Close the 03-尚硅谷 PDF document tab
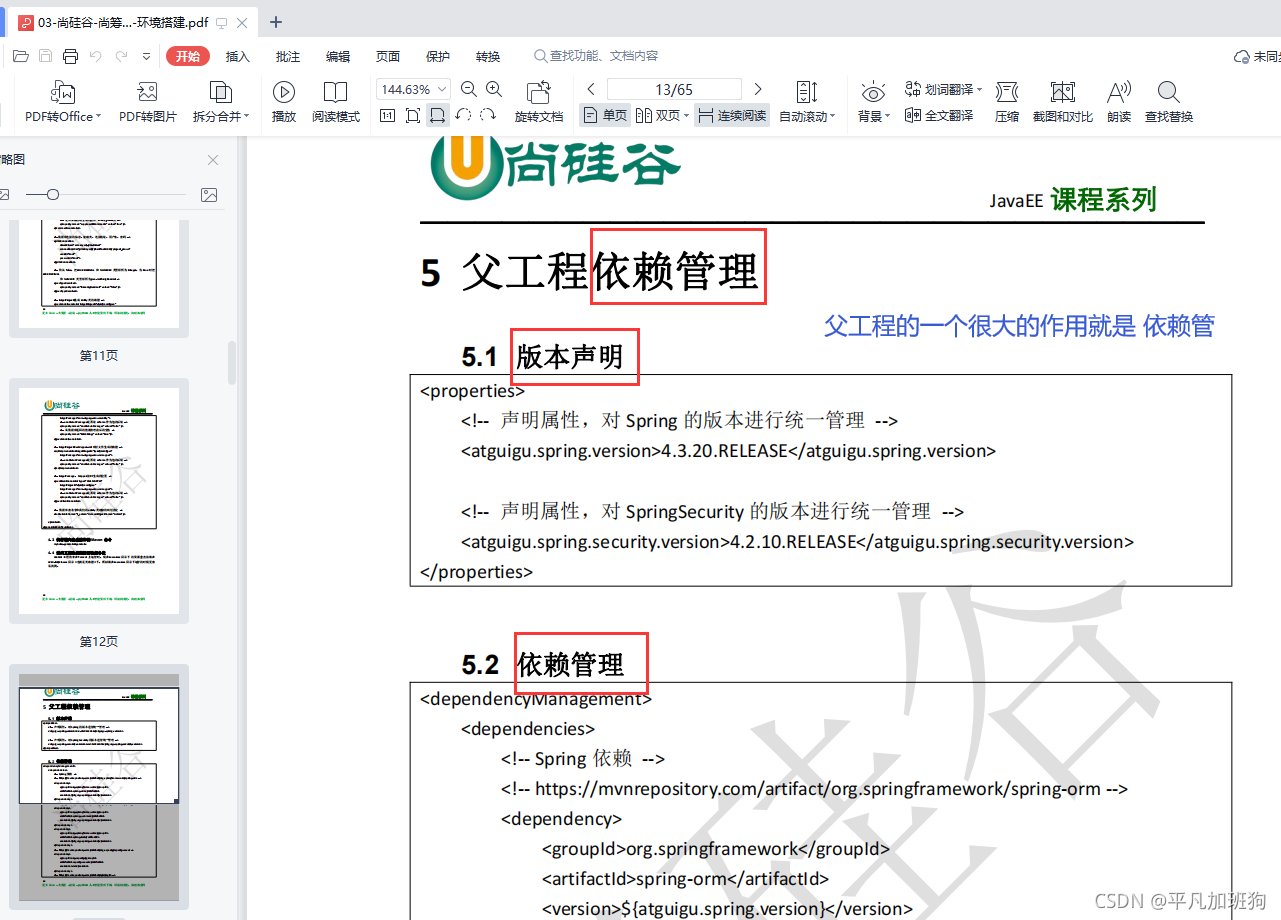The image size is (1281, 920). (242, 22)
